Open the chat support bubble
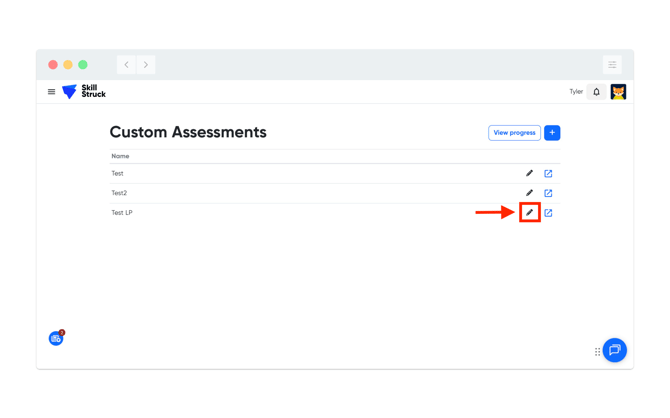Screen dimensions: 670x418 614,350
